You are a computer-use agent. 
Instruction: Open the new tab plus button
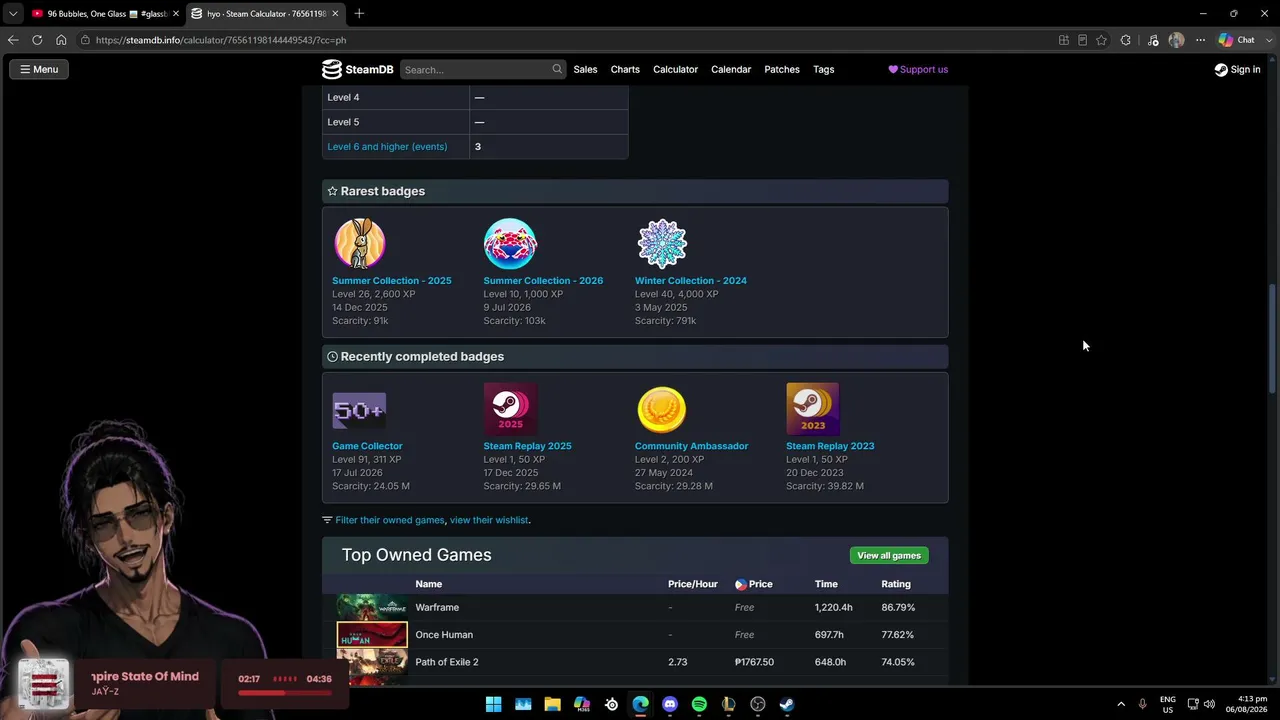coord(359,13)
